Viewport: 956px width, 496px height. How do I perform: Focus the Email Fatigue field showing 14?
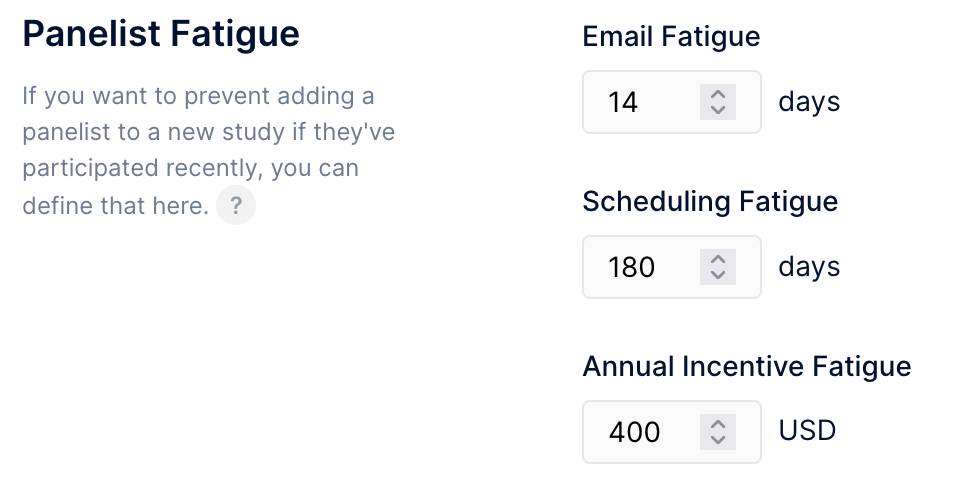coord(672,102)
